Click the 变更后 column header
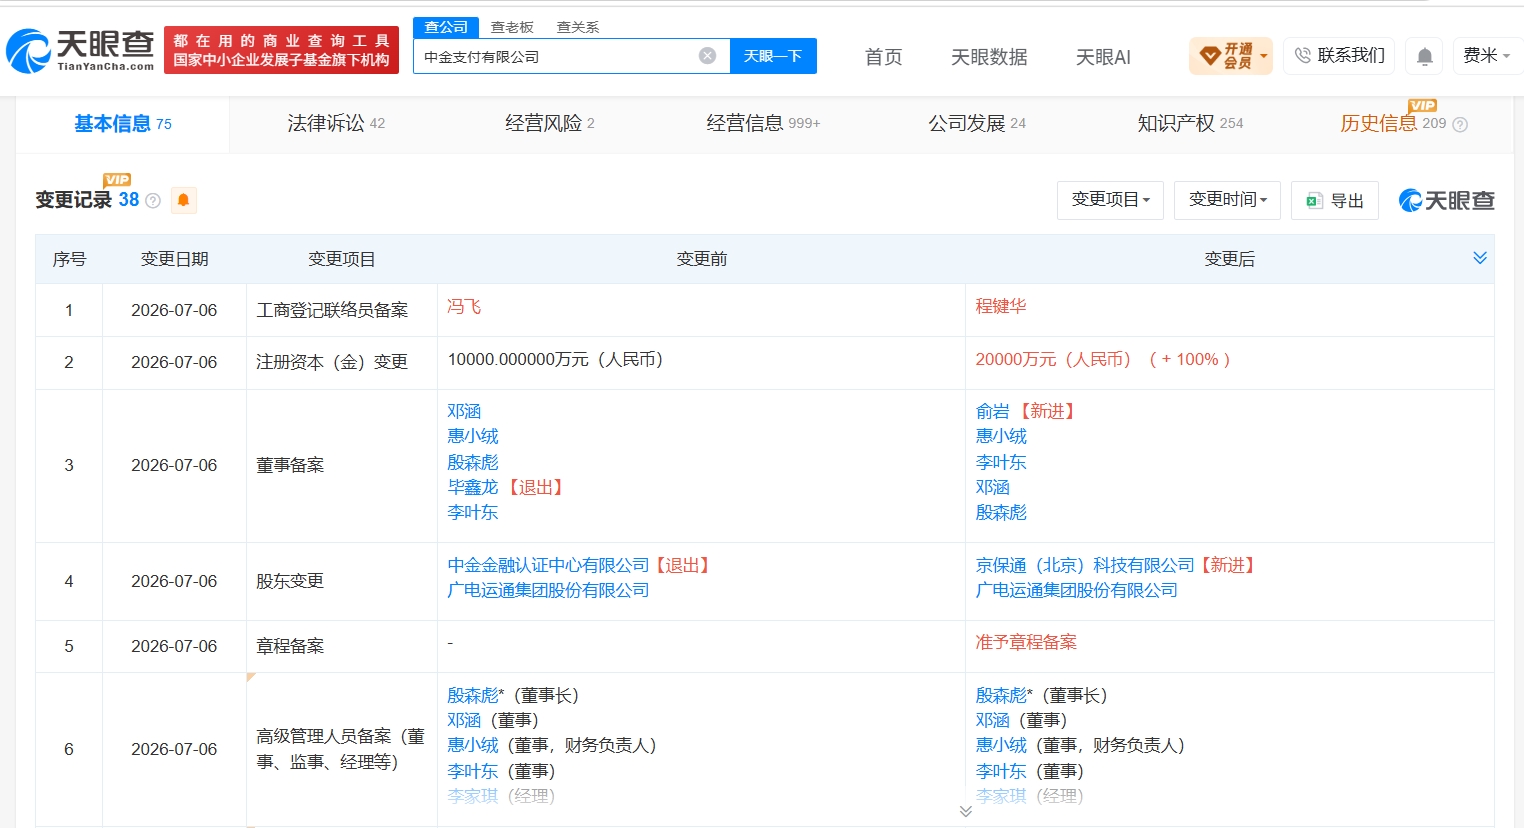 1229,259
